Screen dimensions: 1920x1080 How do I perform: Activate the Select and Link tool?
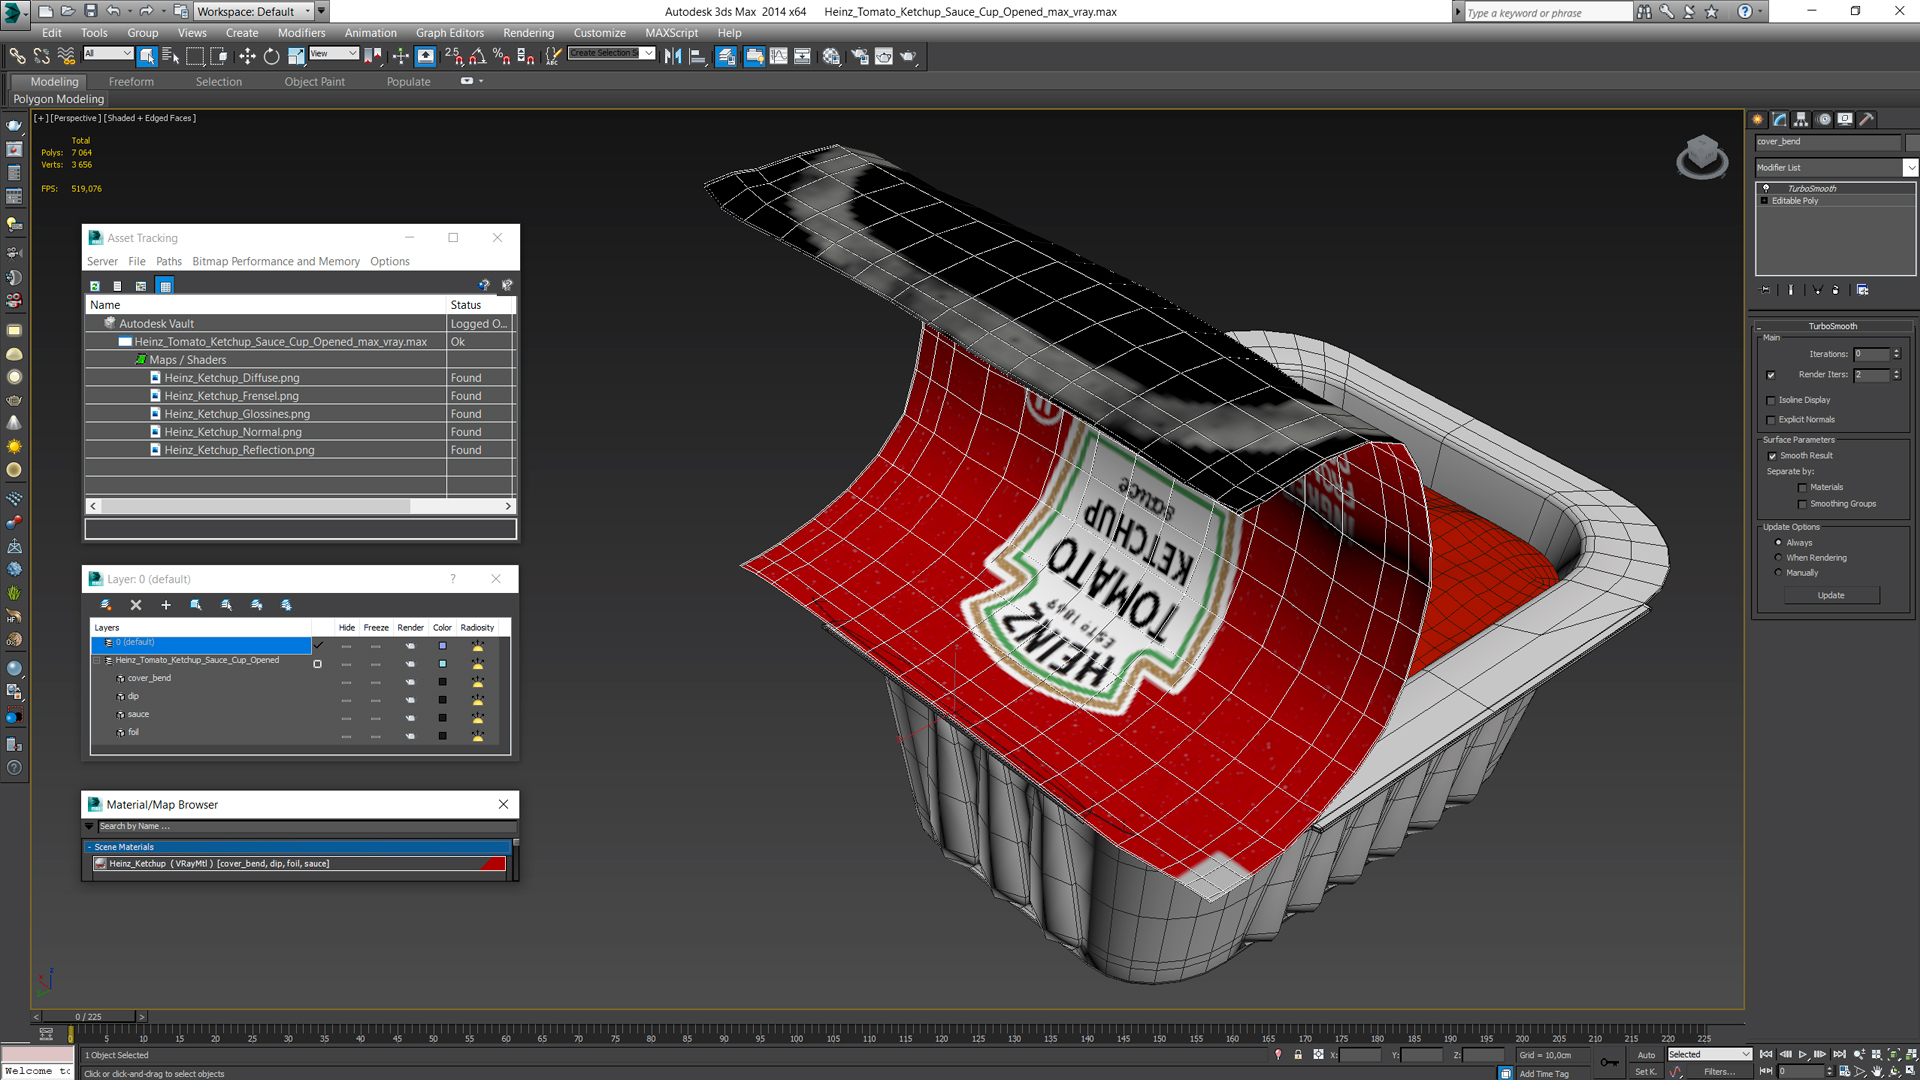coord(17,56)
